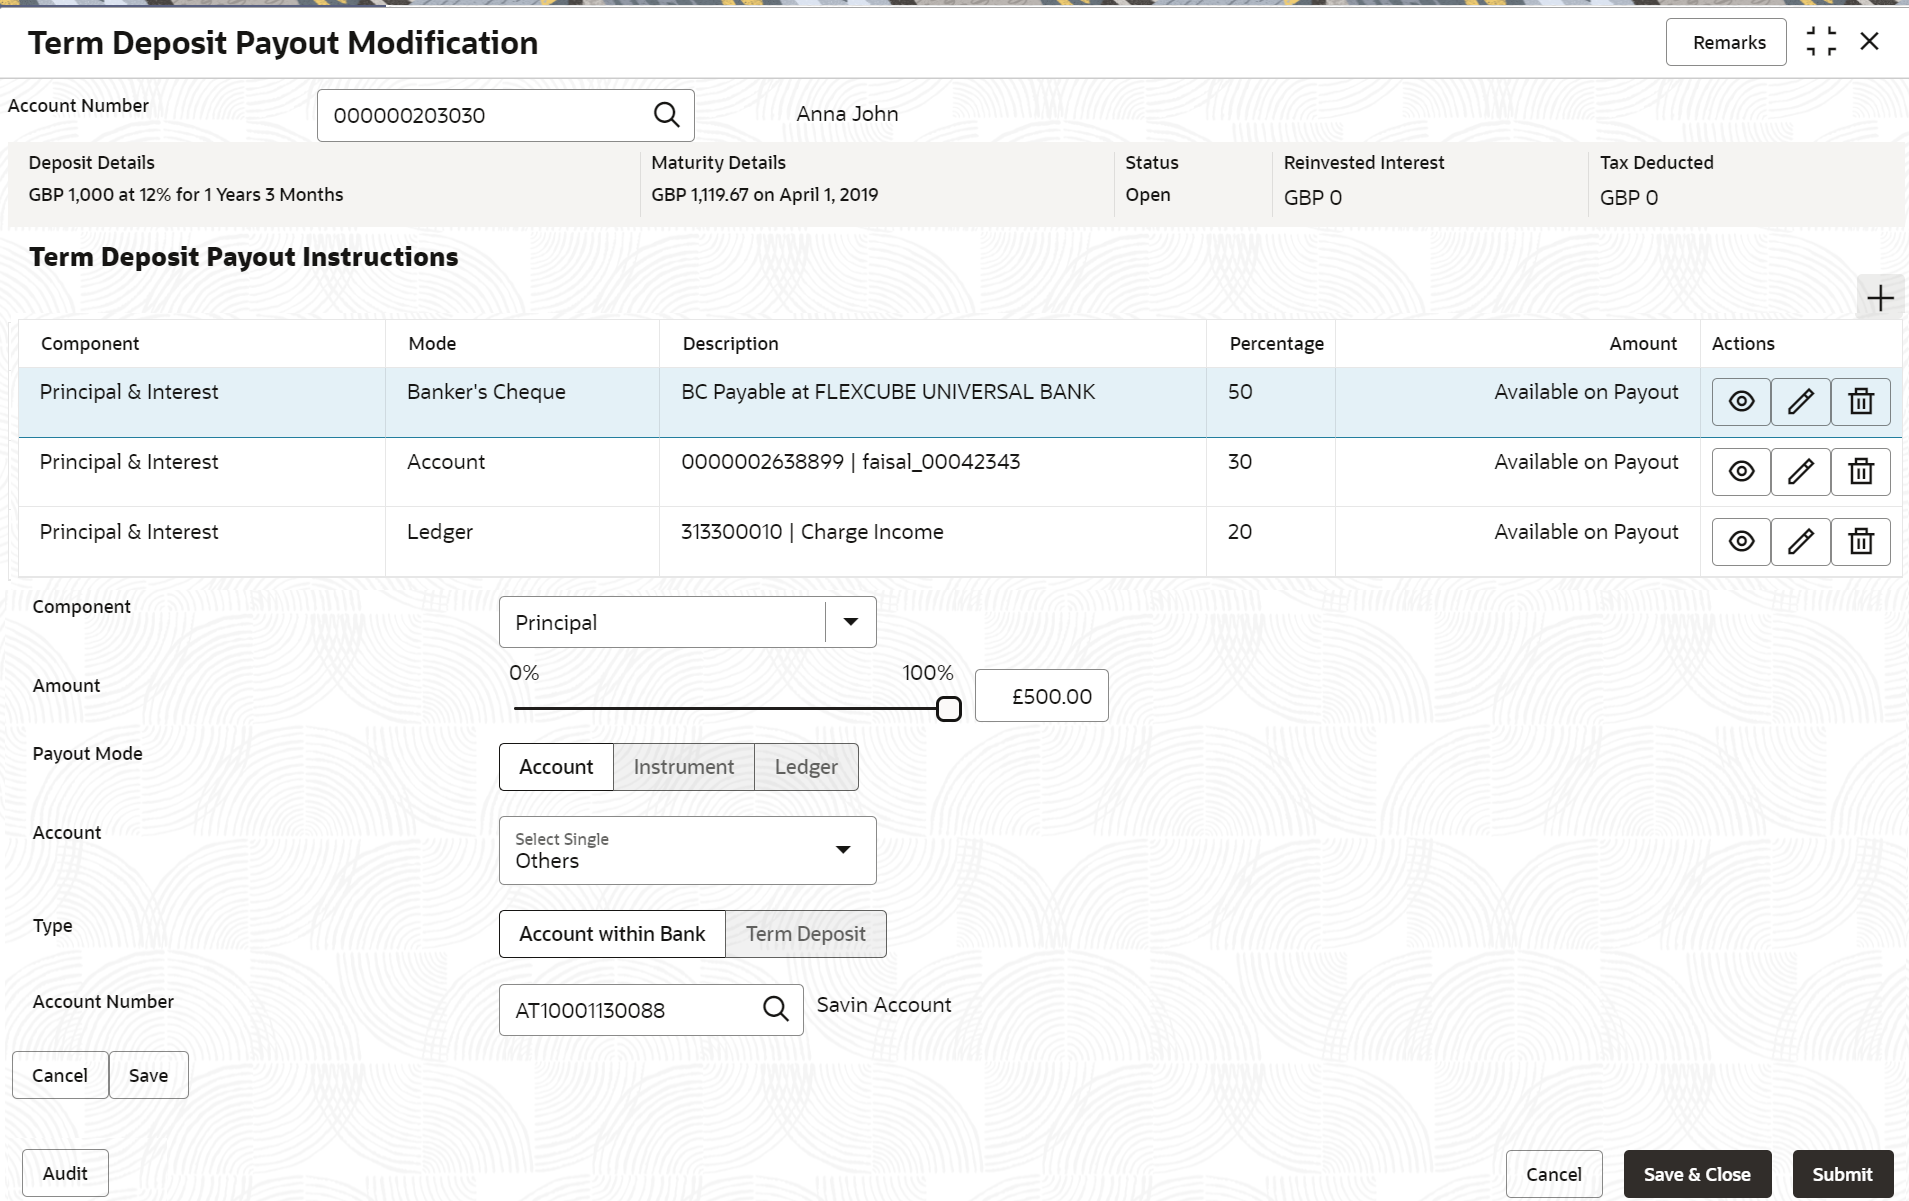This screenshot has height=1201, width=1909.
Task: View the Ledger Charge Income payout instruction
Action: (x=1741, y=542)
